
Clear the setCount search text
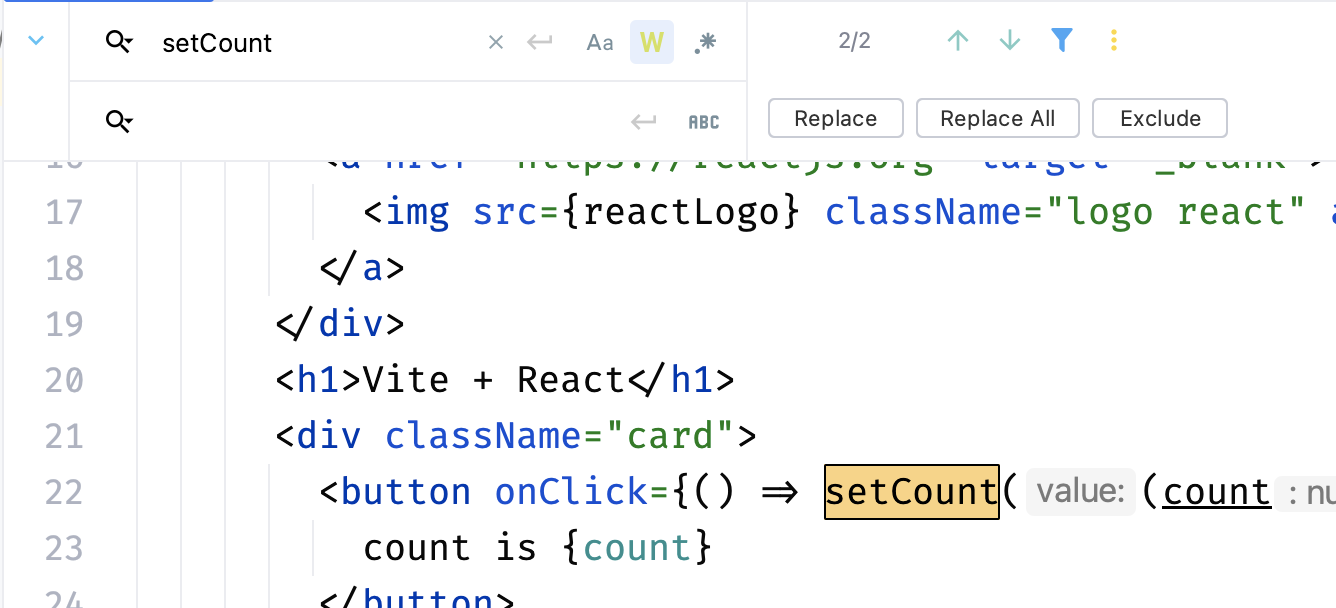(495, 42)
